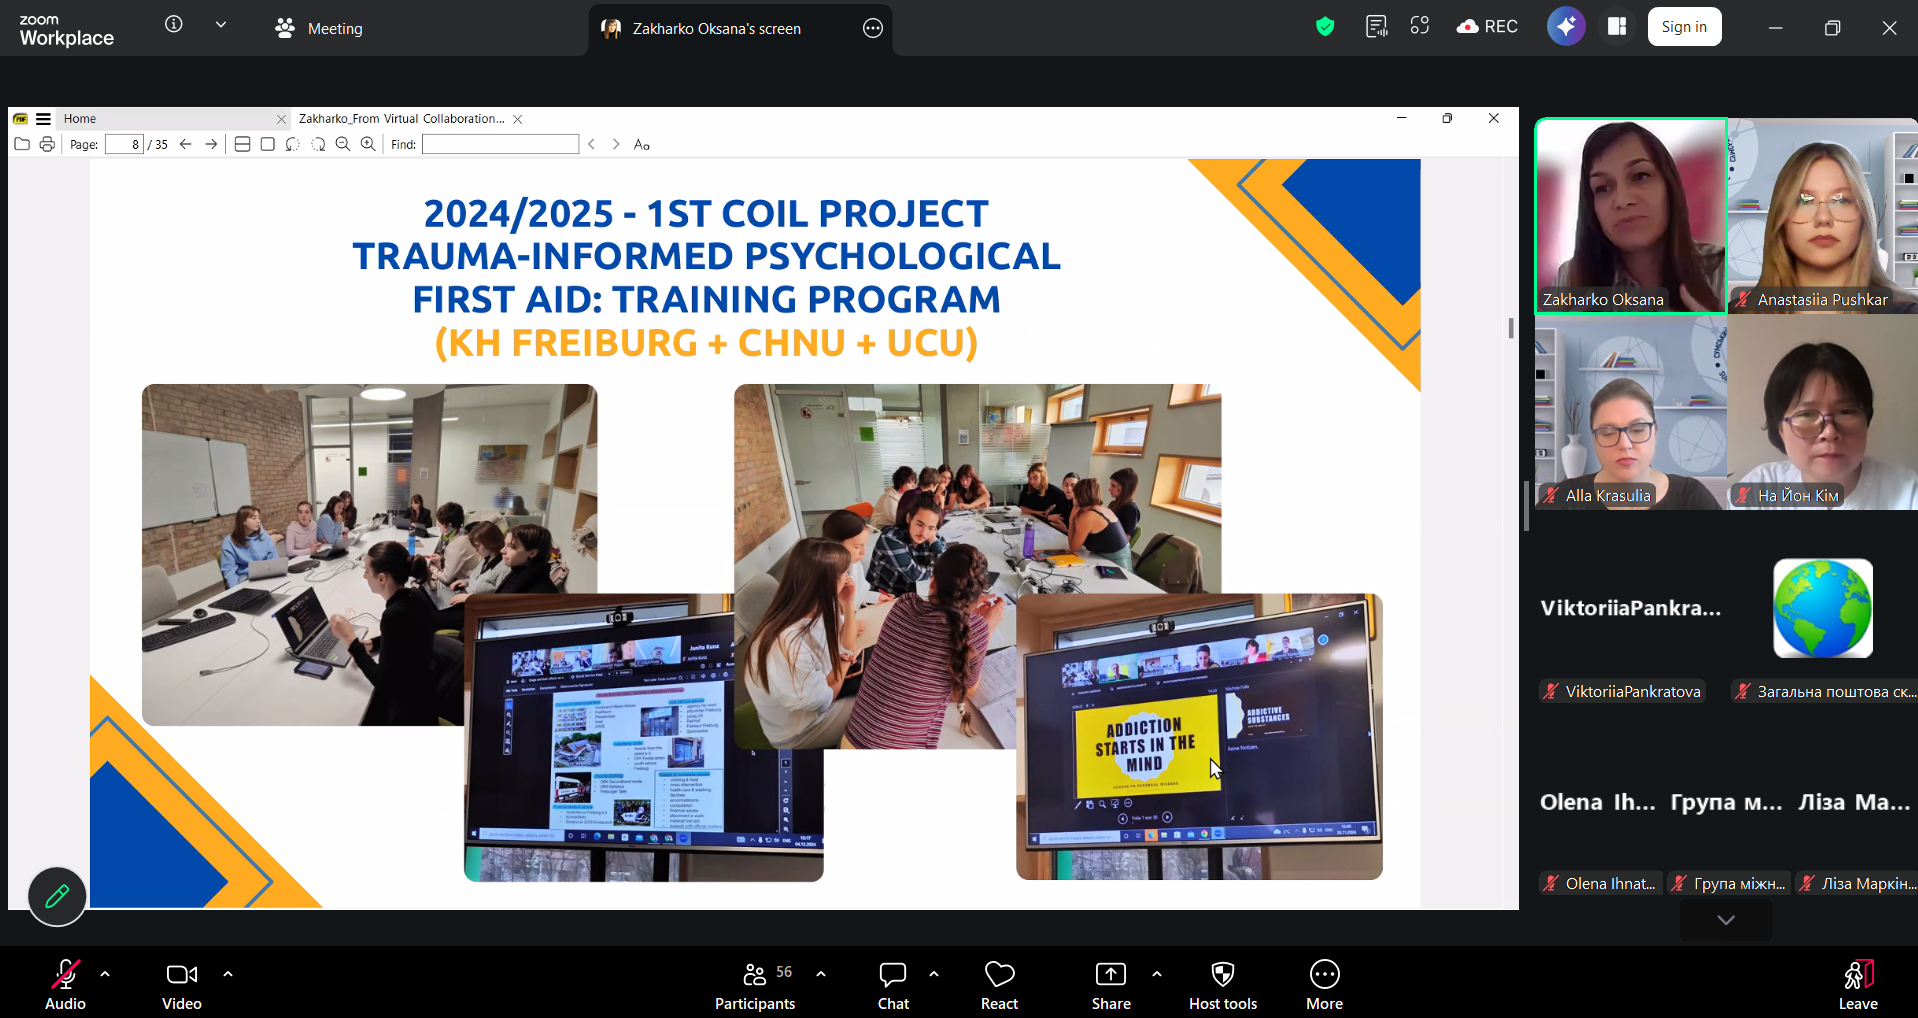Screen dimensions: 1918x1018
Task: Show more participants with down chevron
Action: pyautogui.click(x=1726, y=920)
